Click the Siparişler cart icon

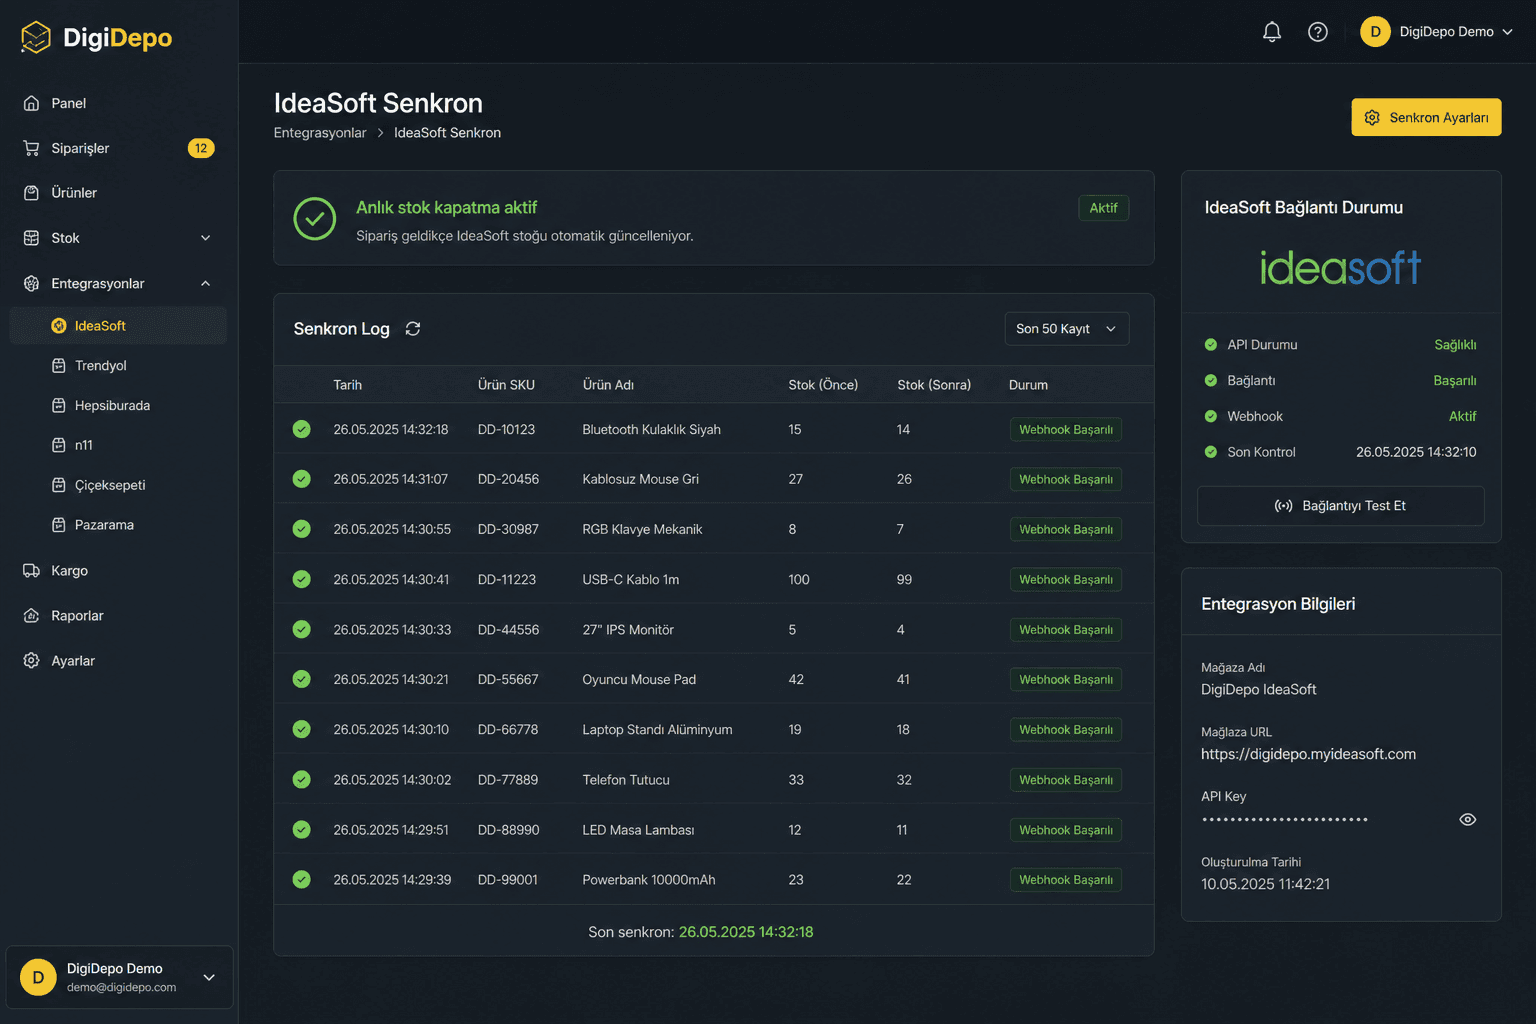[x=31, y=148]
